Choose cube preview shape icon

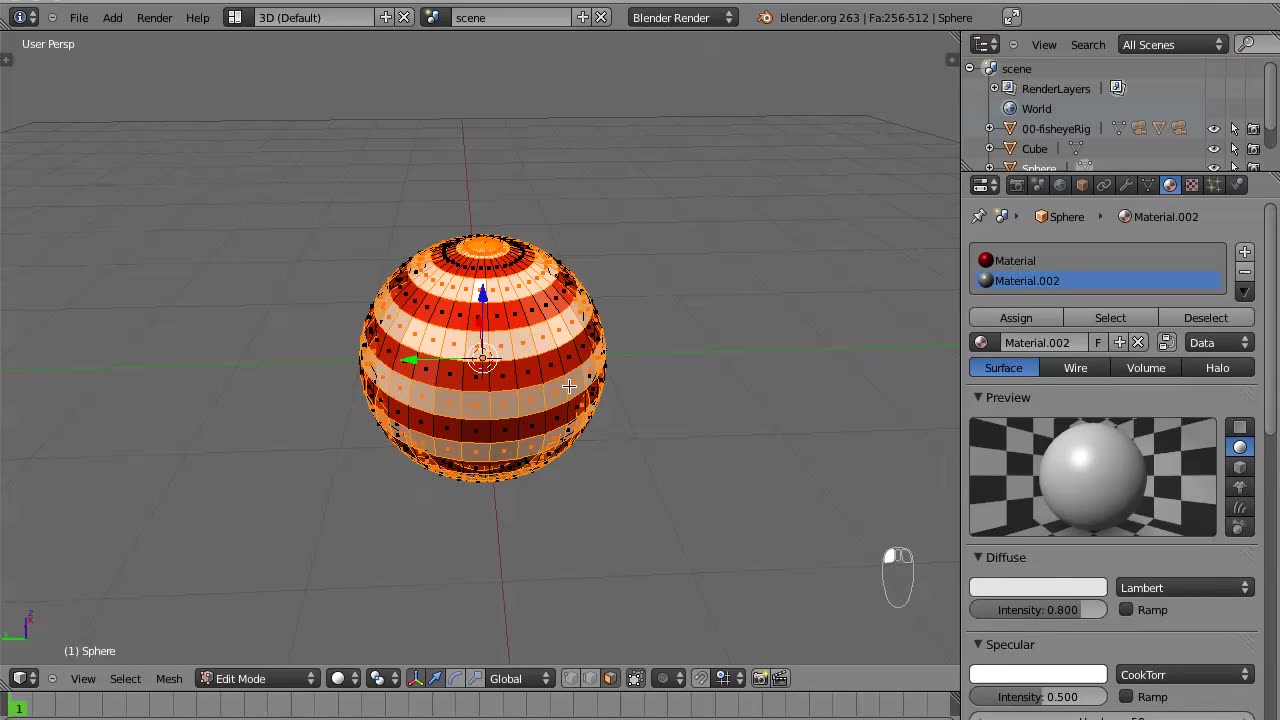click(1240, 467)
